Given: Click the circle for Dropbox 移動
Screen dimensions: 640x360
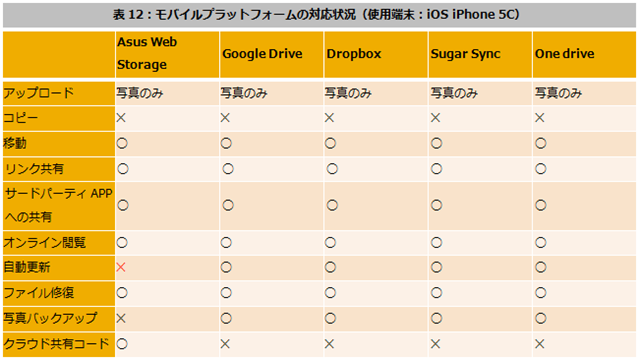Looking at the screenshot, I should tap(330, 143).
